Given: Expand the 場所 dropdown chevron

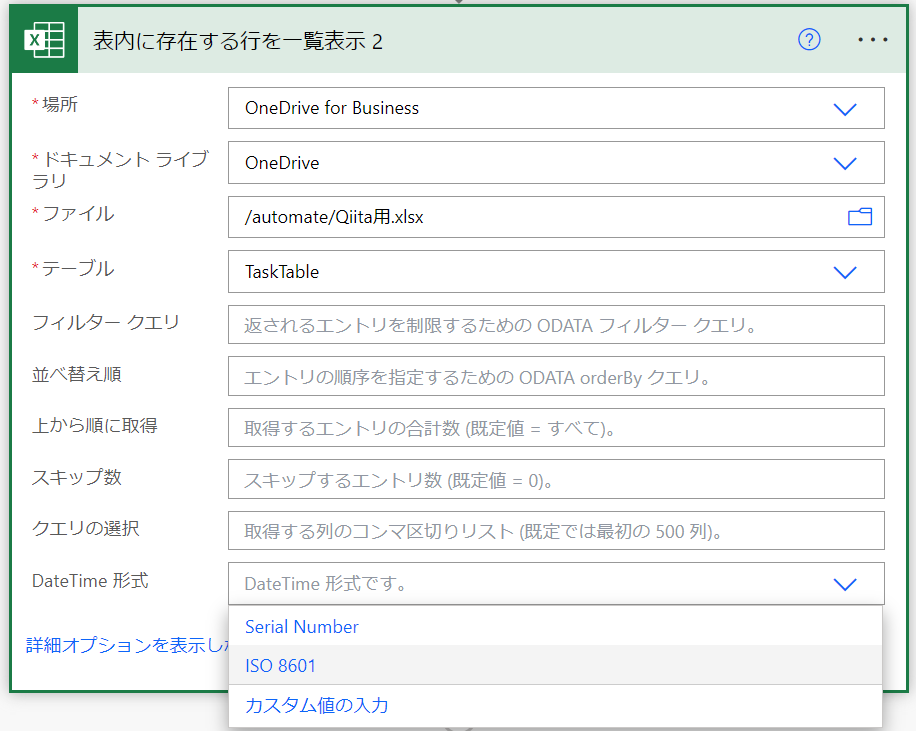Looking at the screenshot, I should (x=845, y=109).
